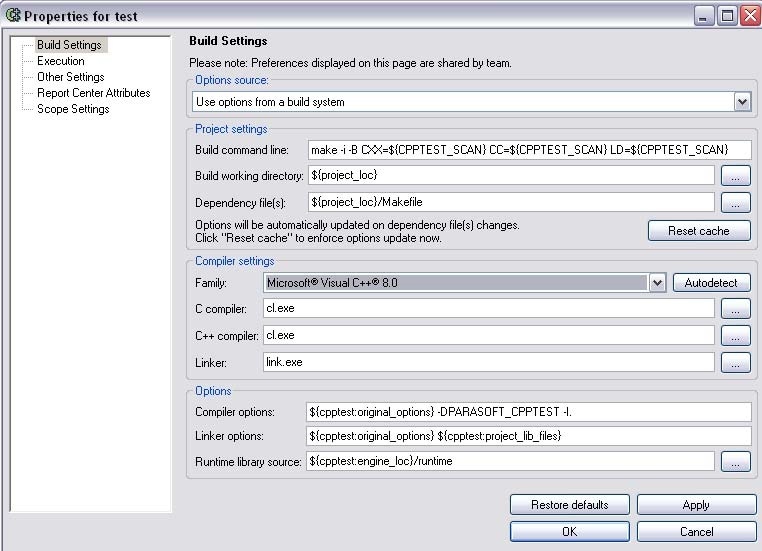Click in the Build command line field
The image size is (762, 551).
tap(530, 150)
